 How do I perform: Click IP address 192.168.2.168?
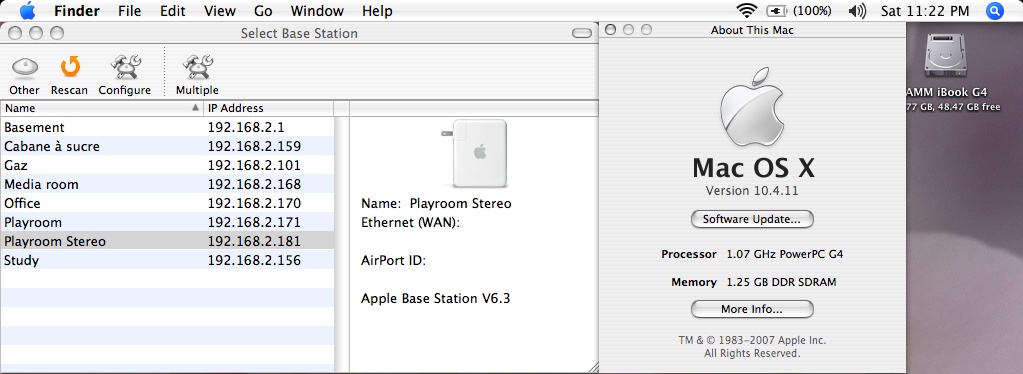click(254, 184)
